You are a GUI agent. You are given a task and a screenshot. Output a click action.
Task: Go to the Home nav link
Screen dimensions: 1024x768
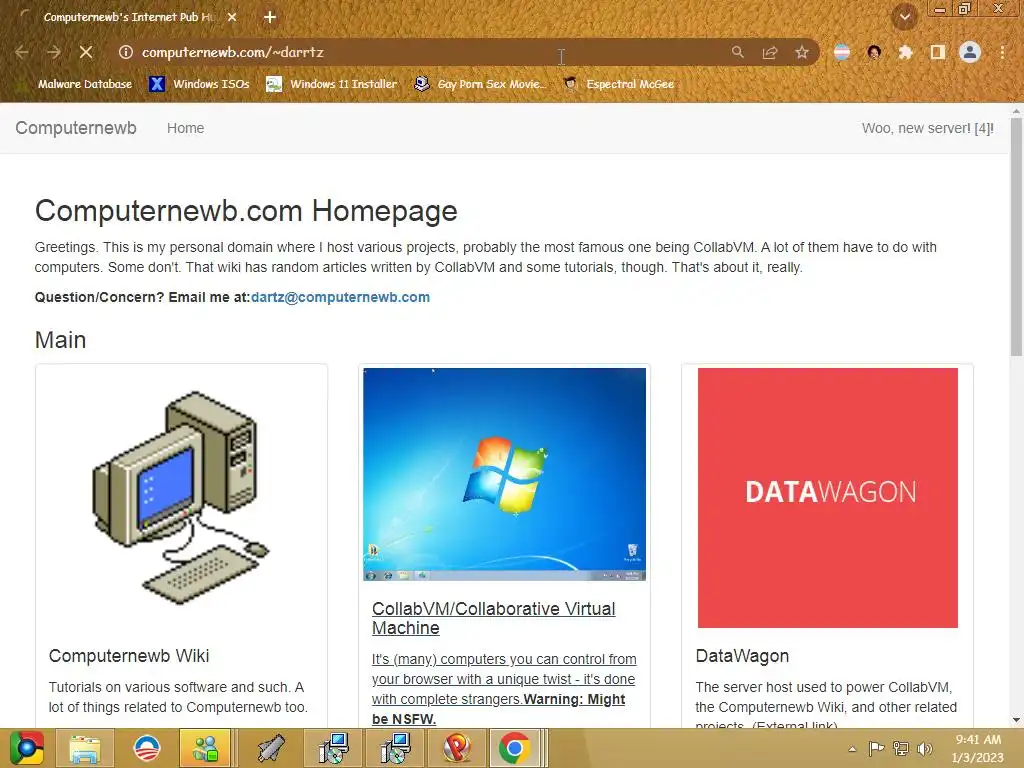[x=185, y=128]
